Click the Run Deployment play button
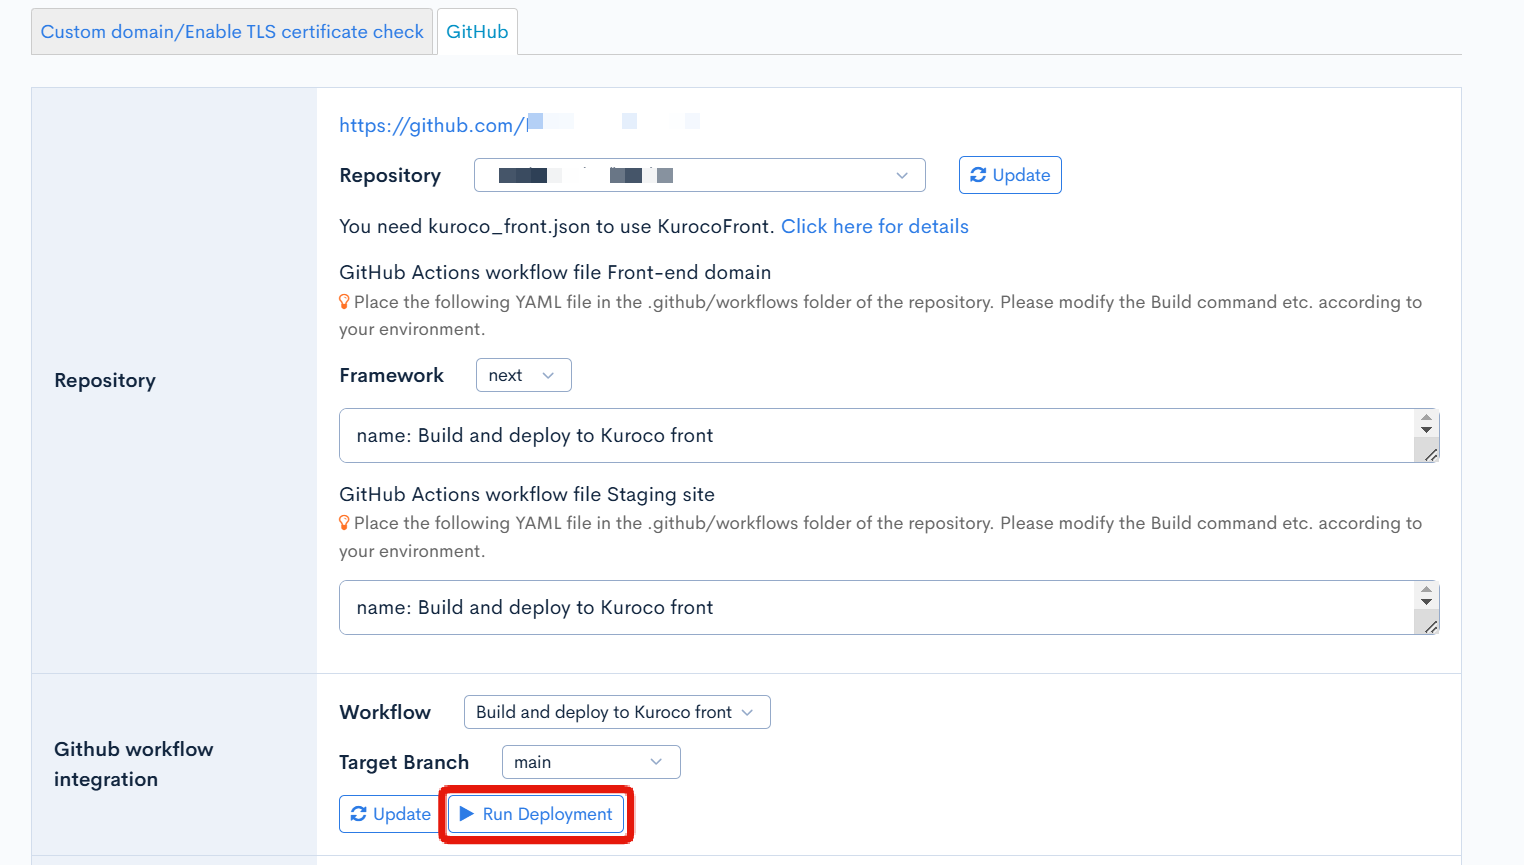This screenshot has width=1524, height=865. (536, 814)
